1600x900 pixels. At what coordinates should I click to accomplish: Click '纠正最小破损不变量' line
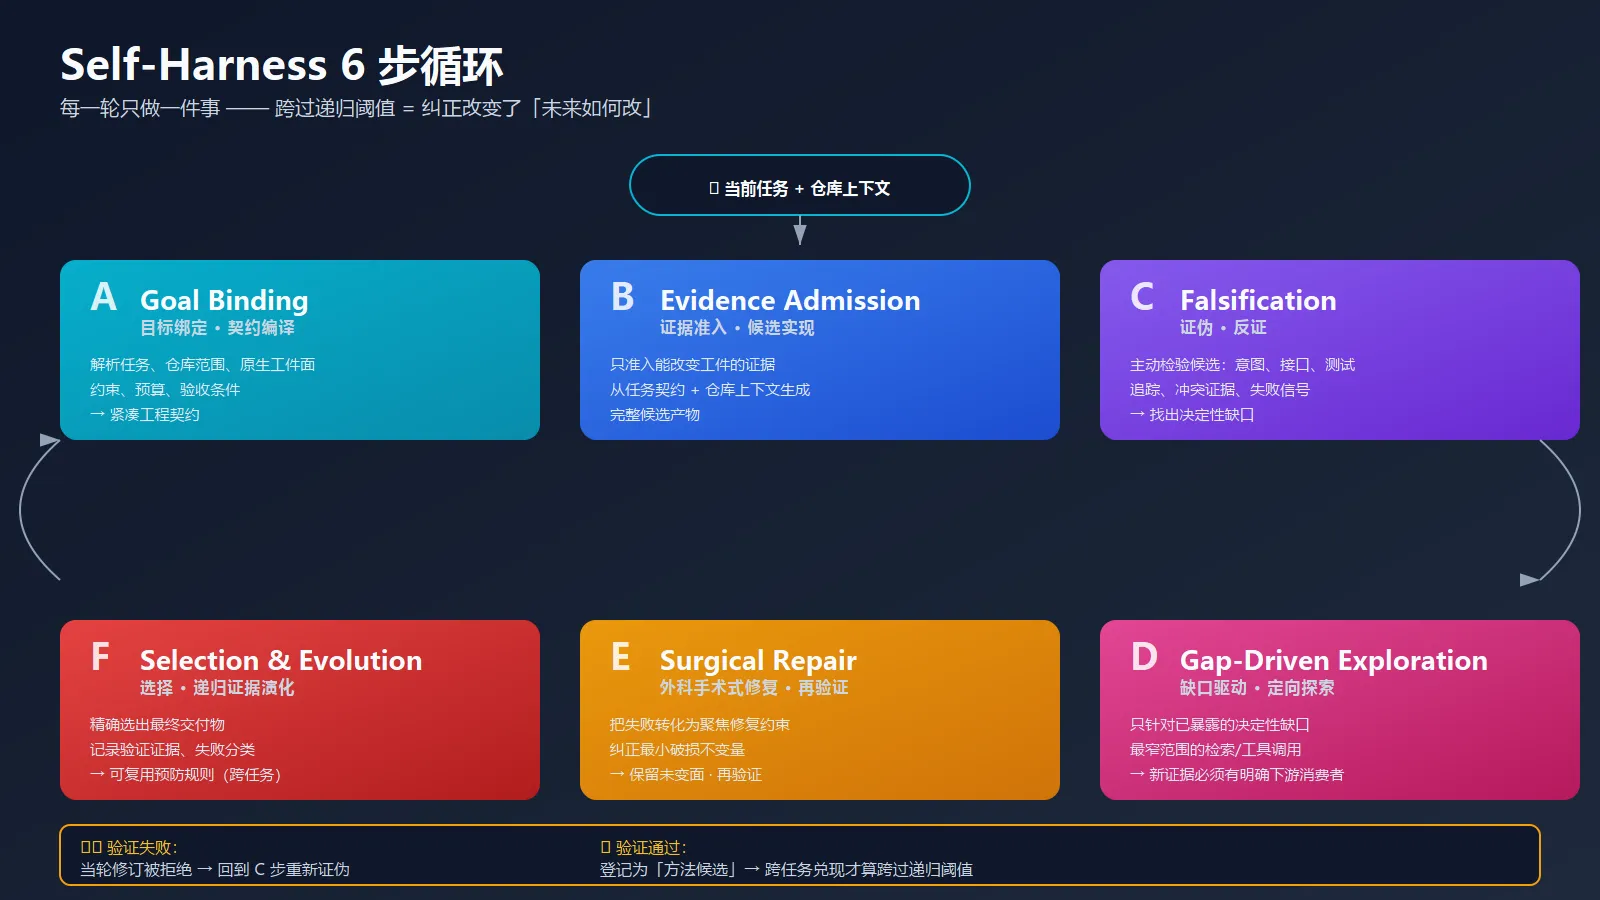coord(677,750)
